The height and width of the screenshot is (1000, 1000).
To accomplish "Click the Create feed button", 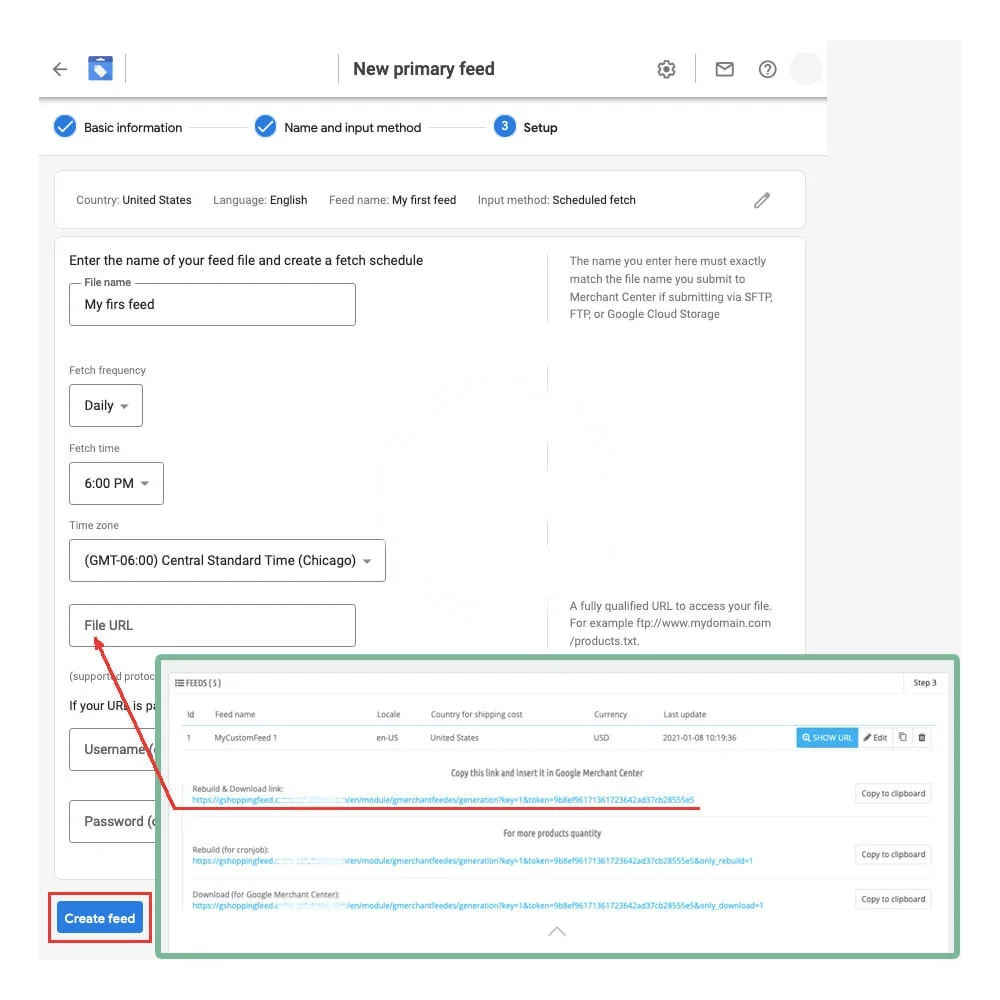I will point(100,918).
